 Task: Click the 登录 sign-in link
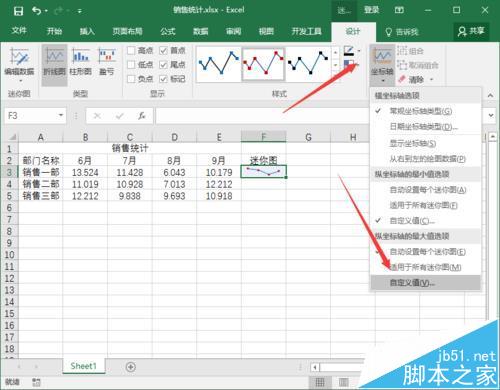[x=371, y=10]
